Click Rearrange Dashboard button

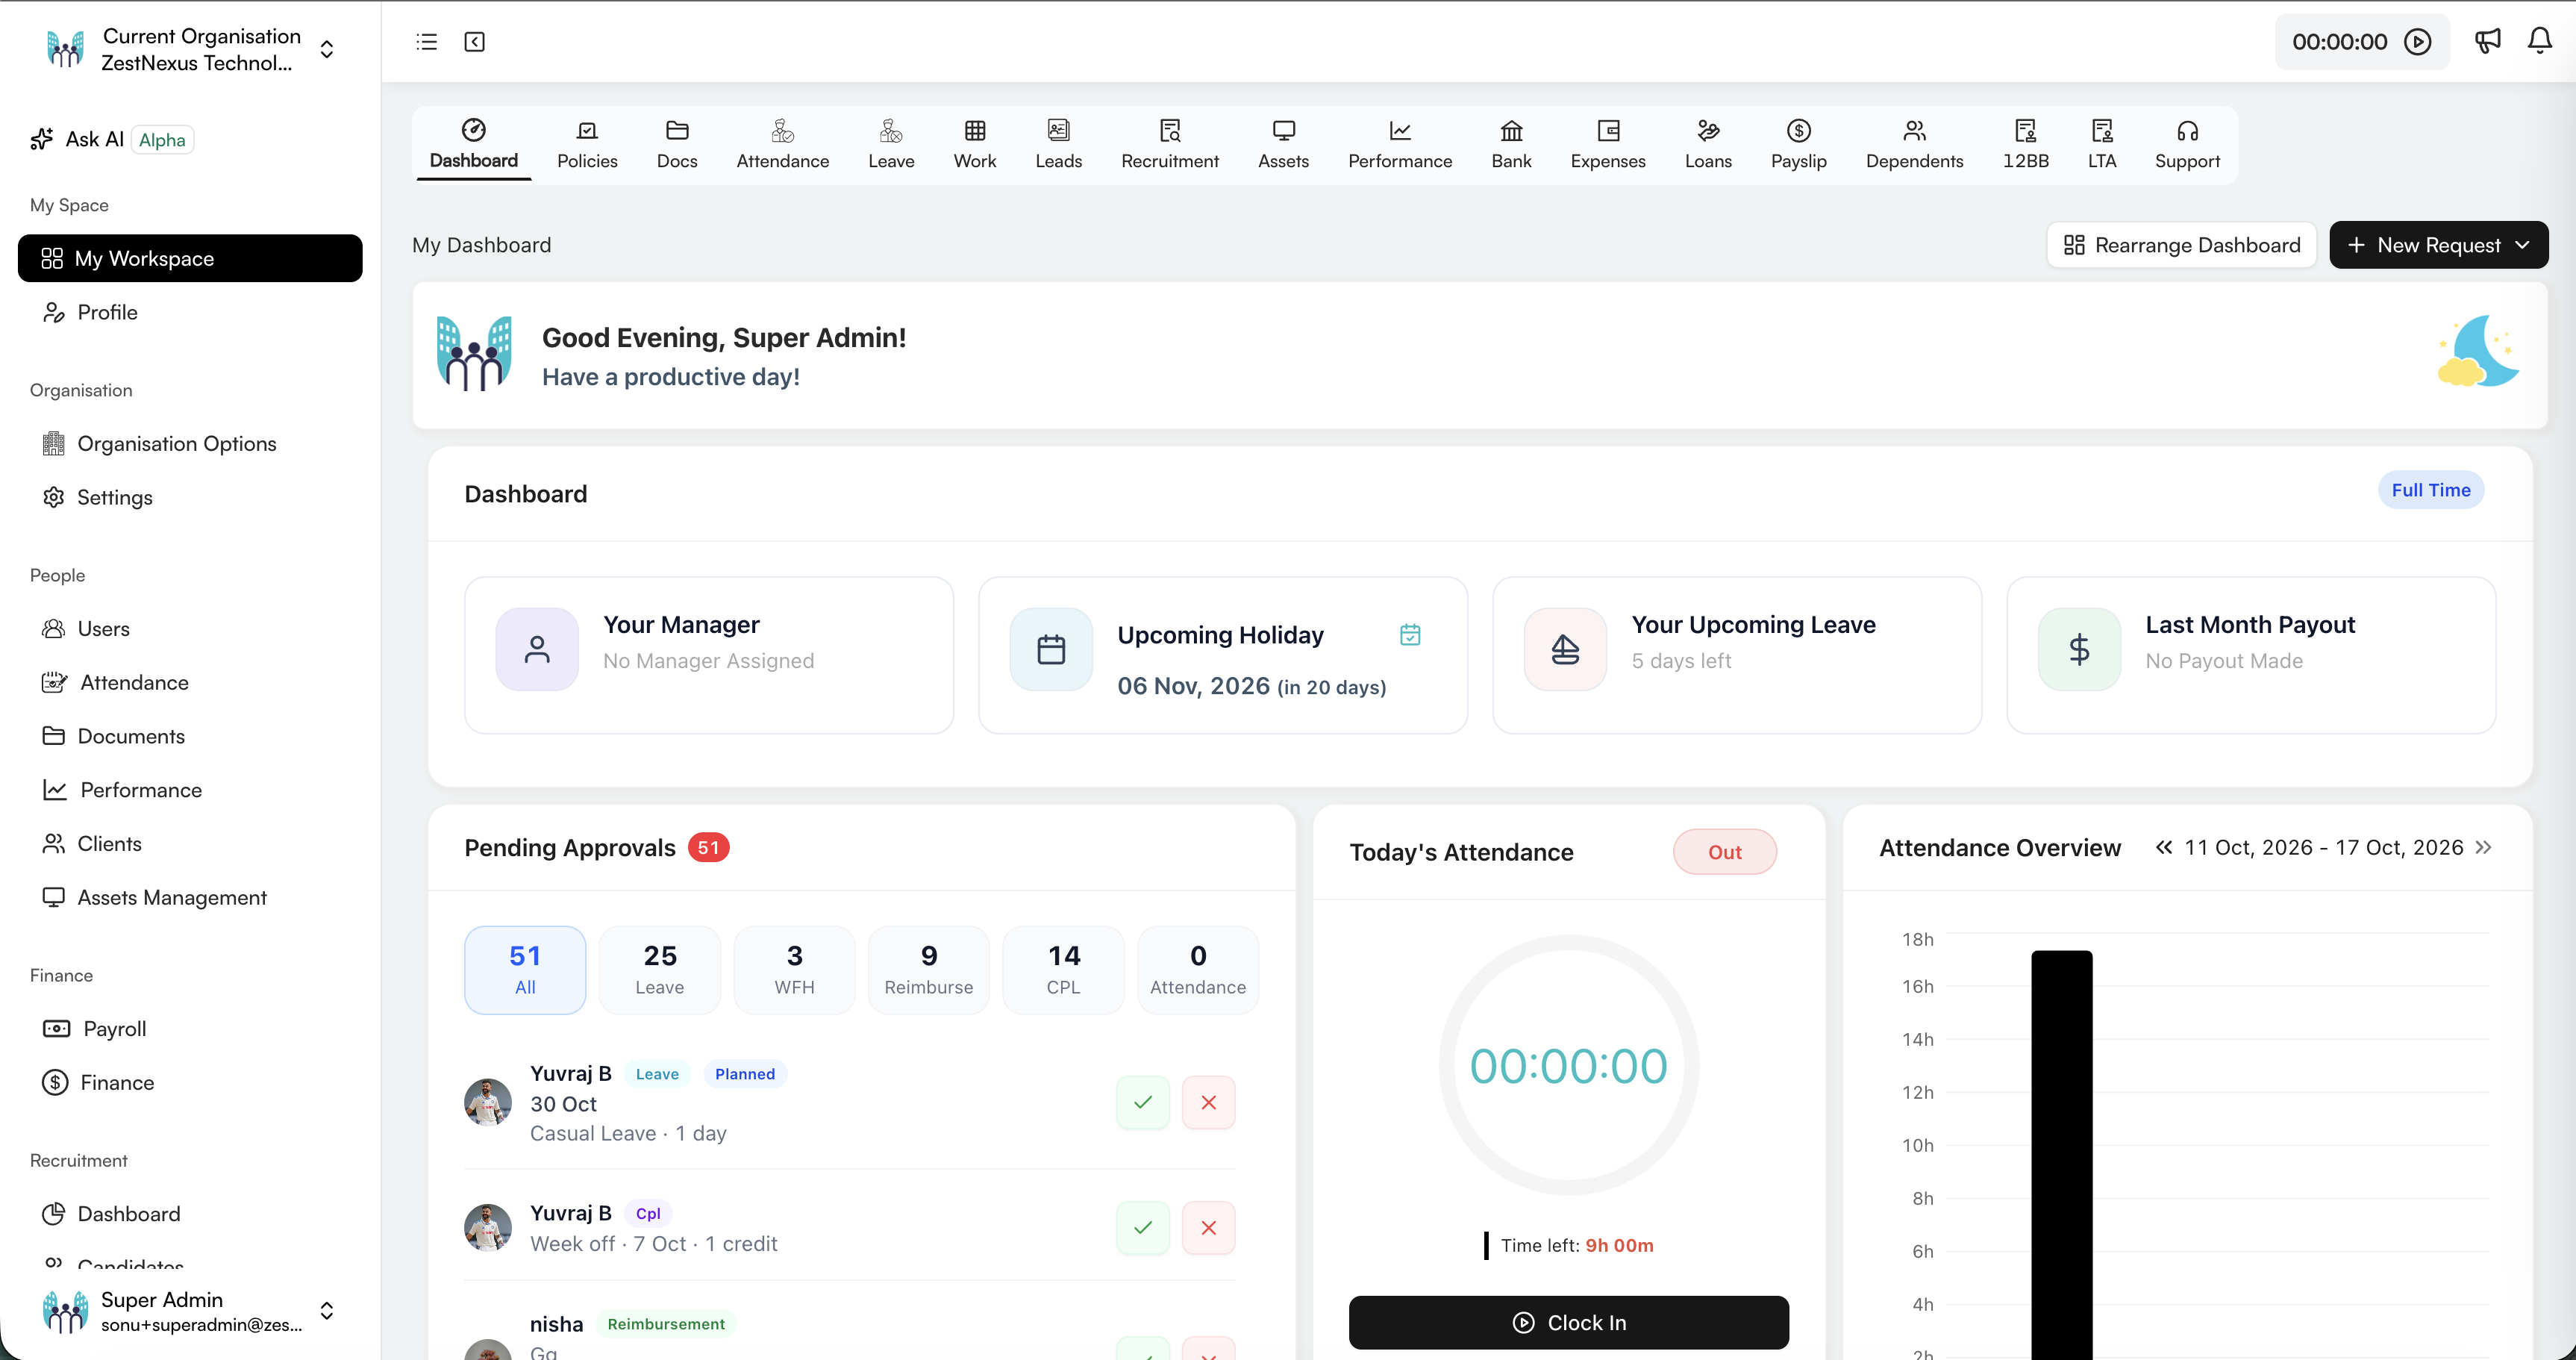pyautogui.click(x=2182, y=245)
